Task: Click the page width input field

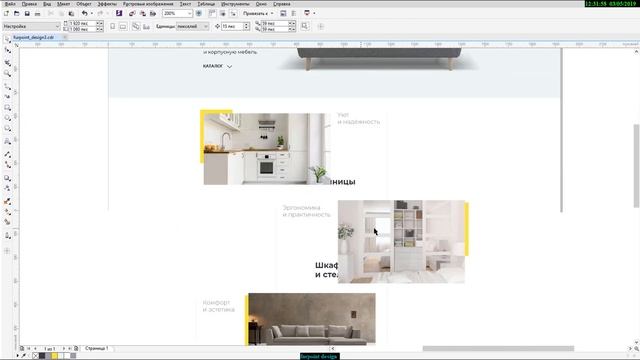Action: point(82,23)
